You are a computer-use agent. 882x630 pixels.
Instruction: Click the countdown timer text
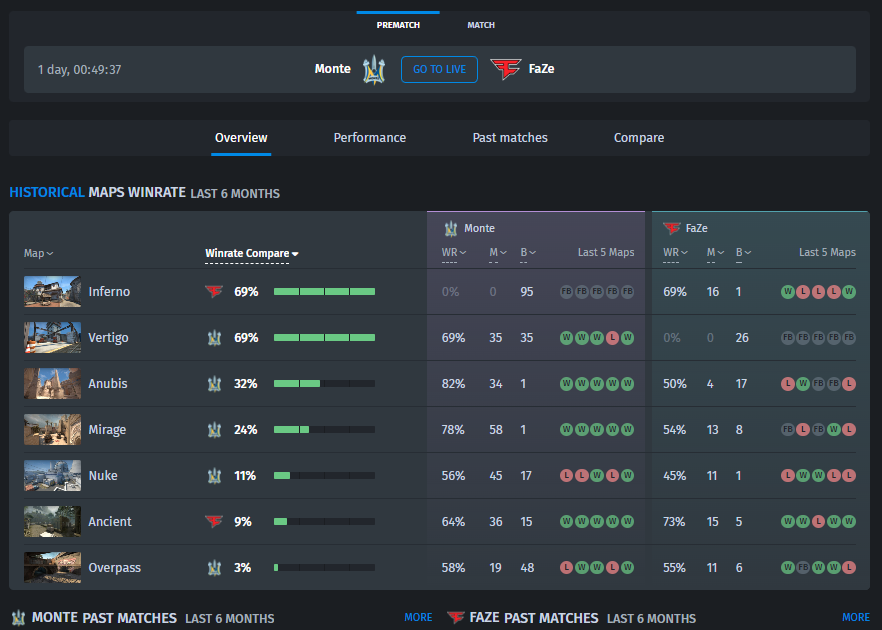tap(79, 70)
